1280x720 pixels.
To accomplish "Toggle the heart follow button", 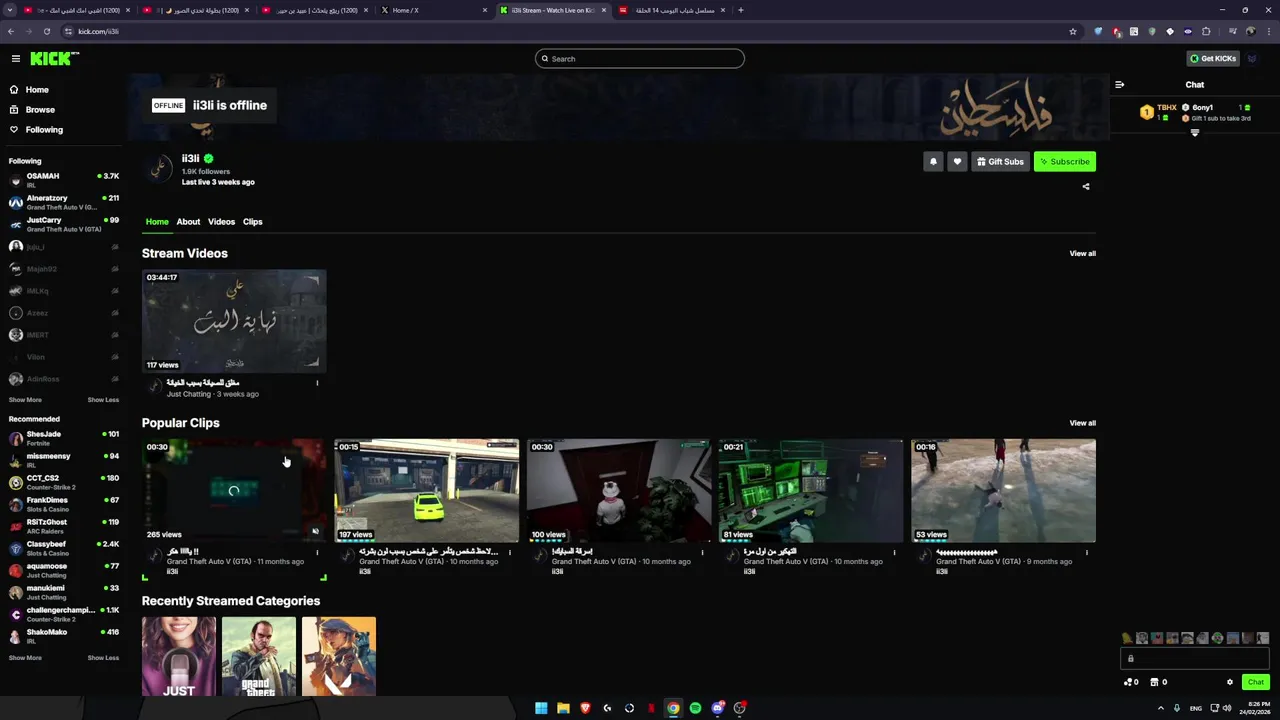I will 957,162.
